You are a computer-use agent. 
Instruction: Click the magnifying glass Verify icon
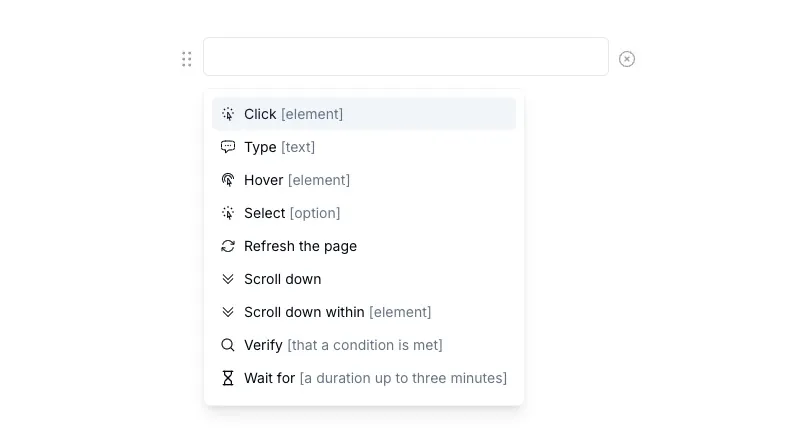228,345
